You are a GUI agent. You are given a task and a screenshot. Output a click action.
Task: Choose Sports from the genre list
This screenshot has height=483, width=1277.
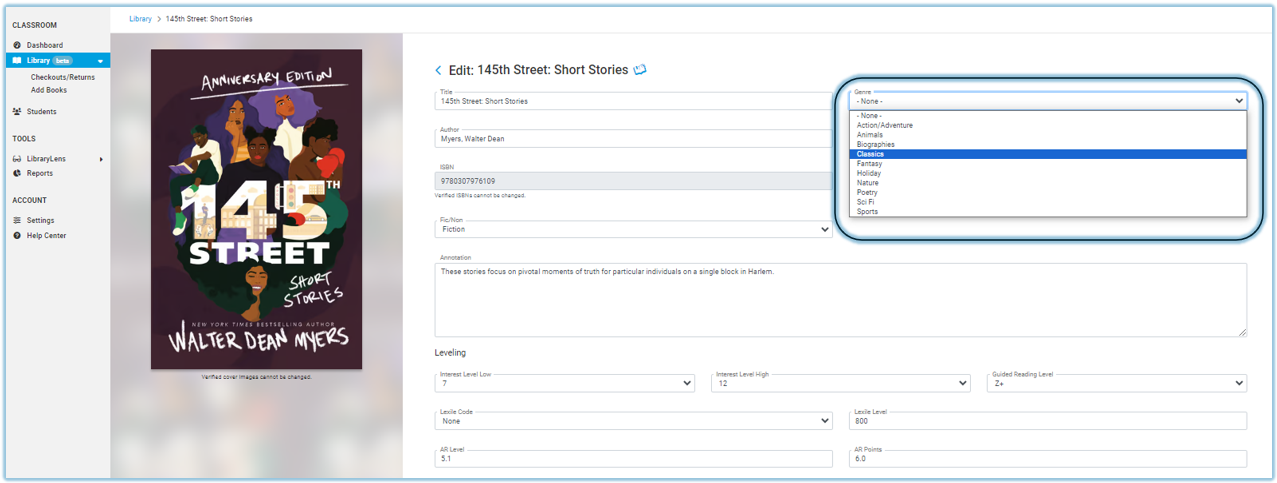point(1048,211)
